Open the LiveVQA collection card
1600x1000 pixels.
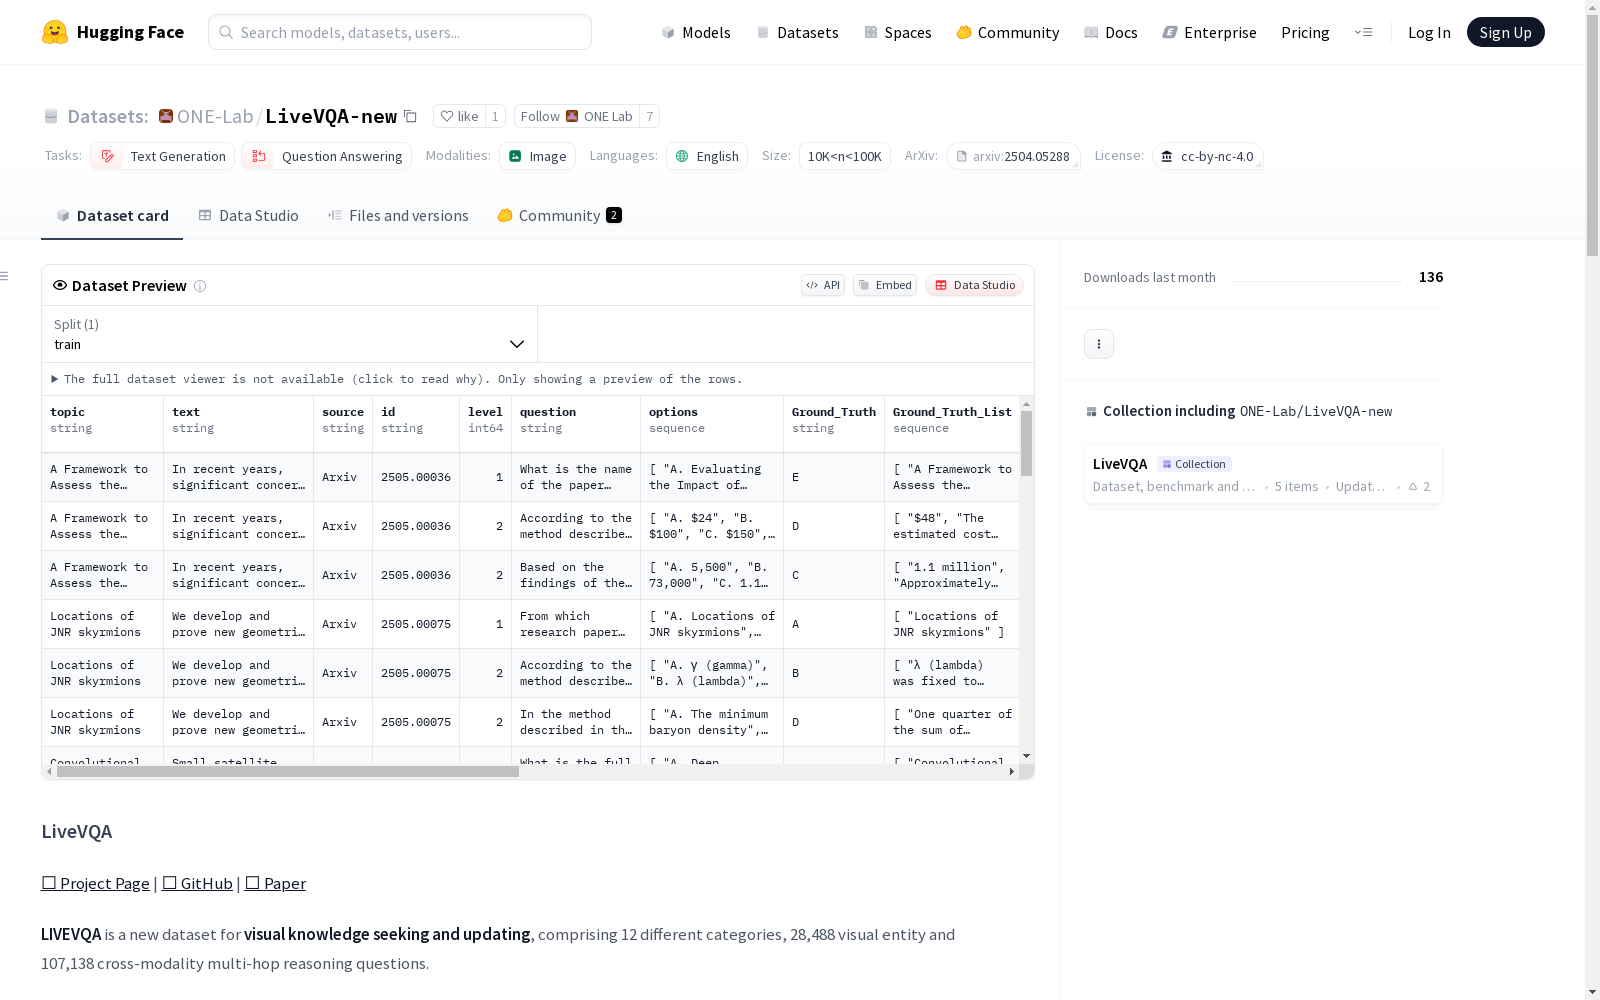pos(1263,476)
